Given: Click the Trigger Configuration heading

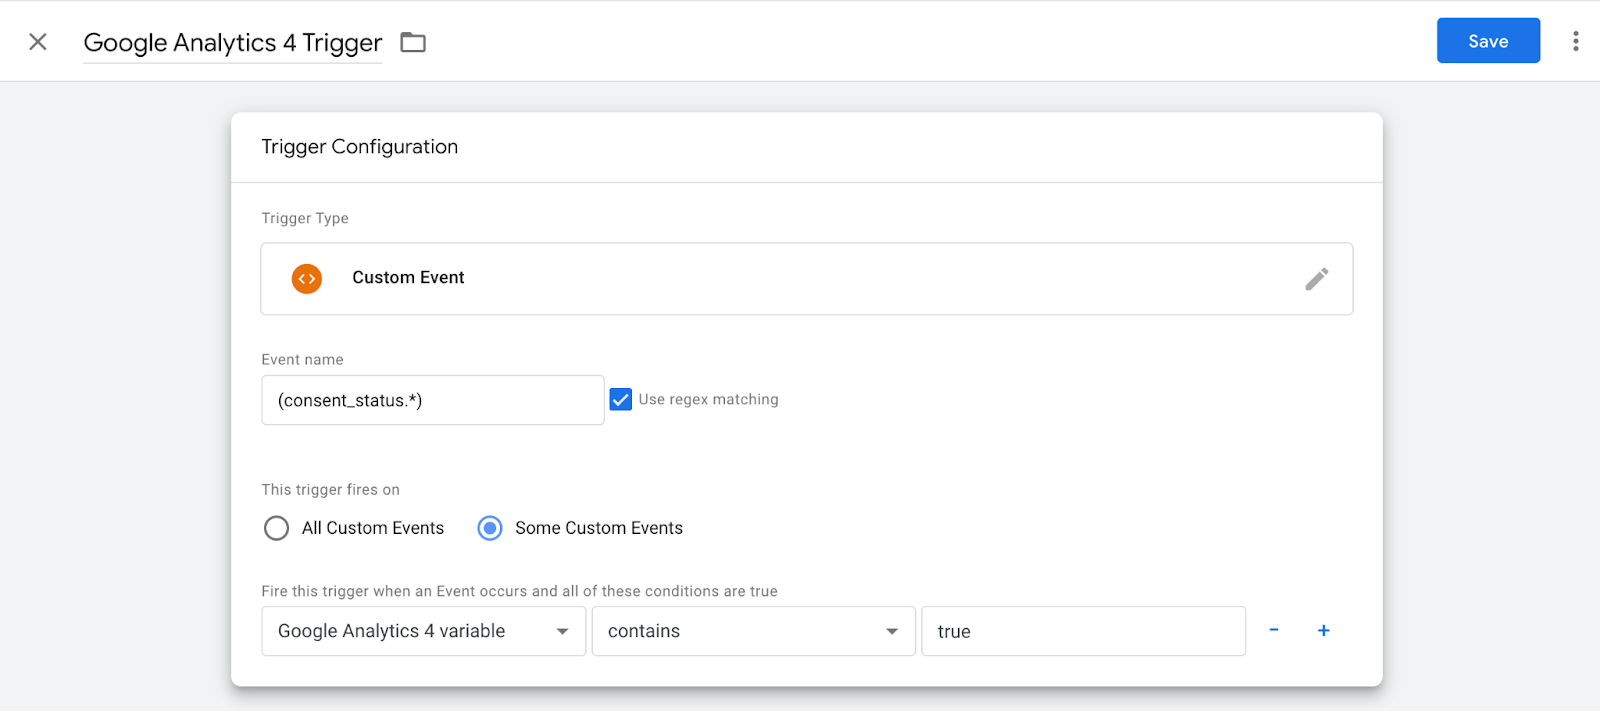Looking at the screenshot, I should [x=359, y=147].
